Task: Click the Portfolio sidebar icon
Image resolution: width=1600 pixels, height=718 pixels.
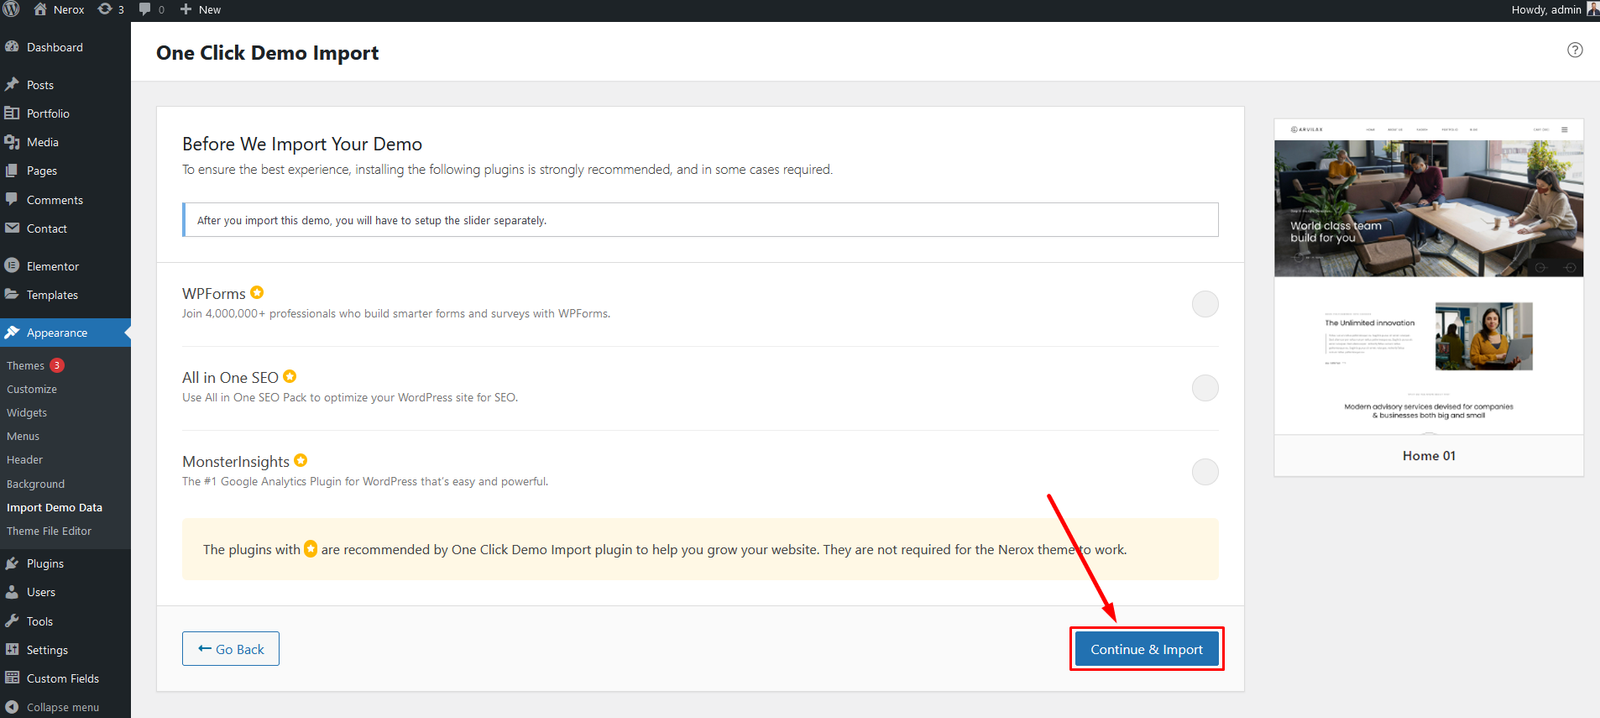Action: (12, 113)
